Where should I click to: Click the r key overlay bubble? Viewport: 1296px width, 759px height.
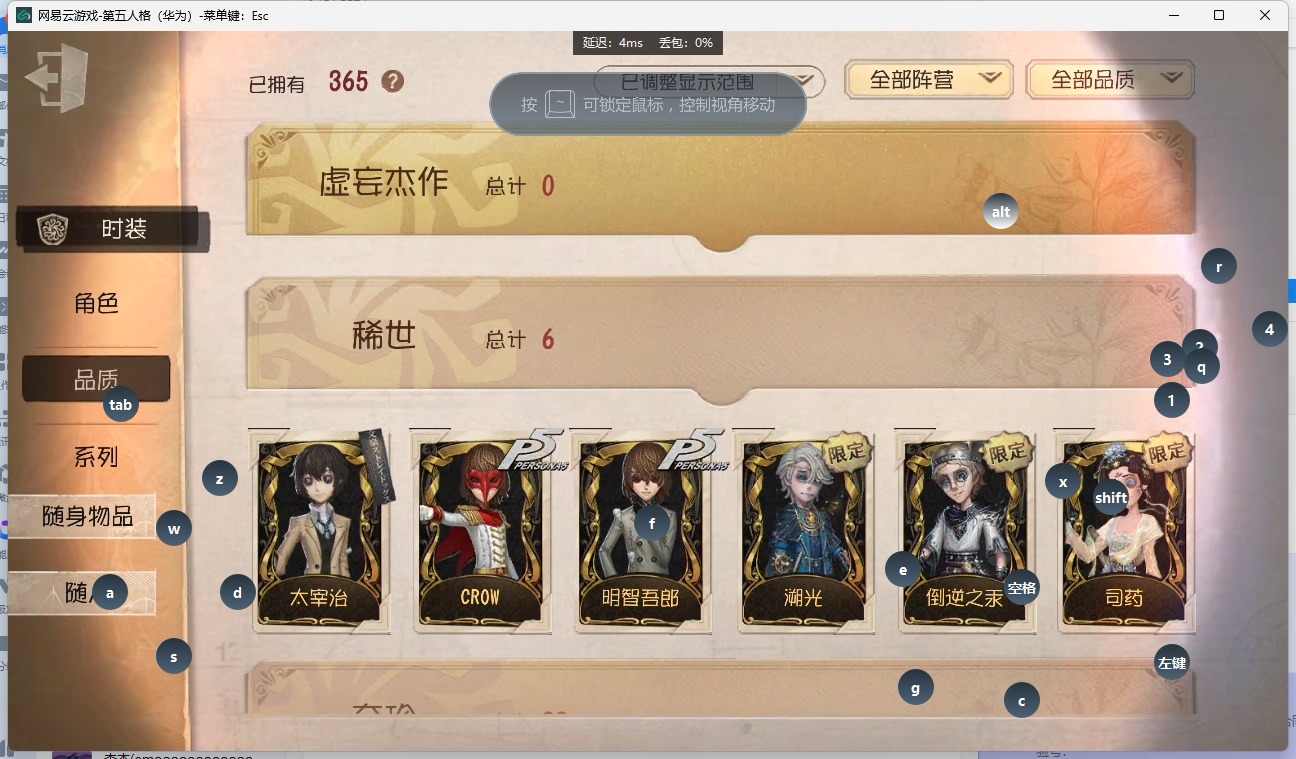pyautogui.click(x=1219, y=267)
